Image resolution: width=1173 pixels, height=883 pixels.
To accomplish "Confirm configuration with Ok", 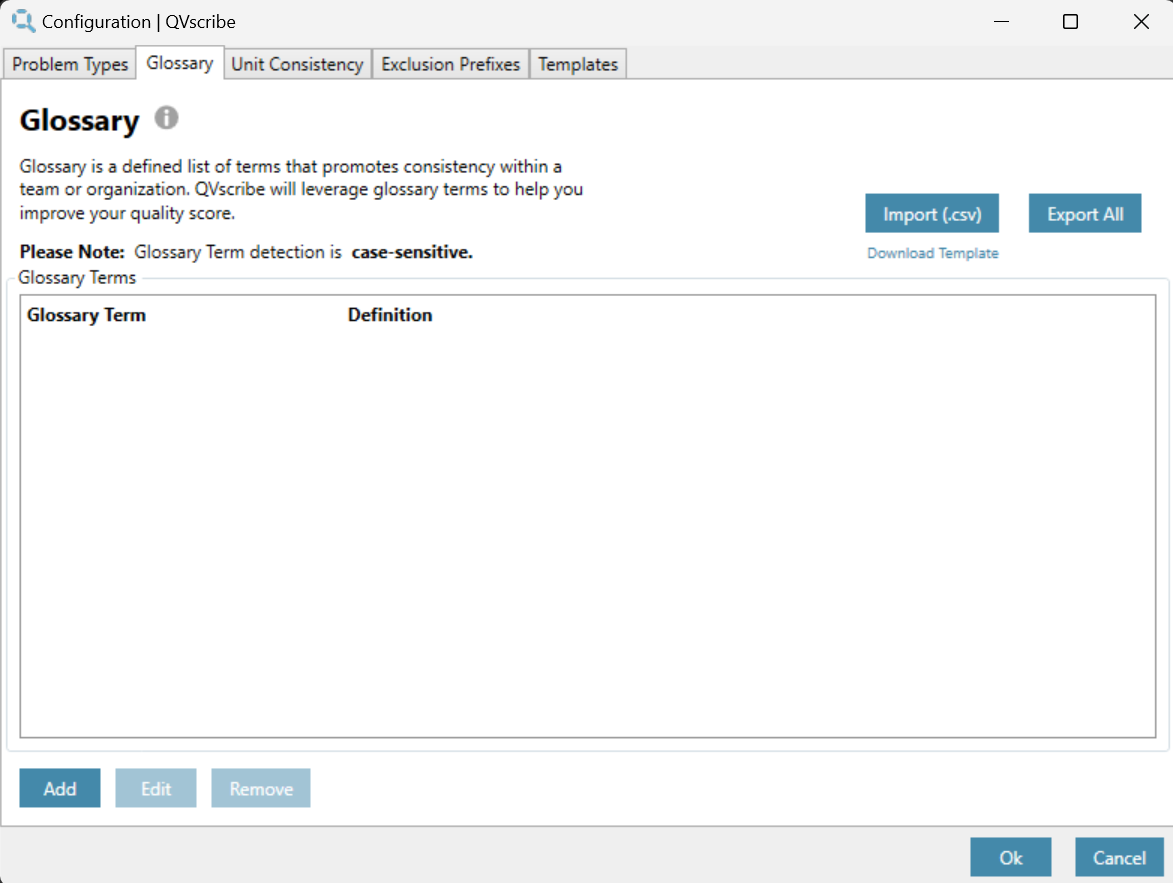I will 1011,858.
